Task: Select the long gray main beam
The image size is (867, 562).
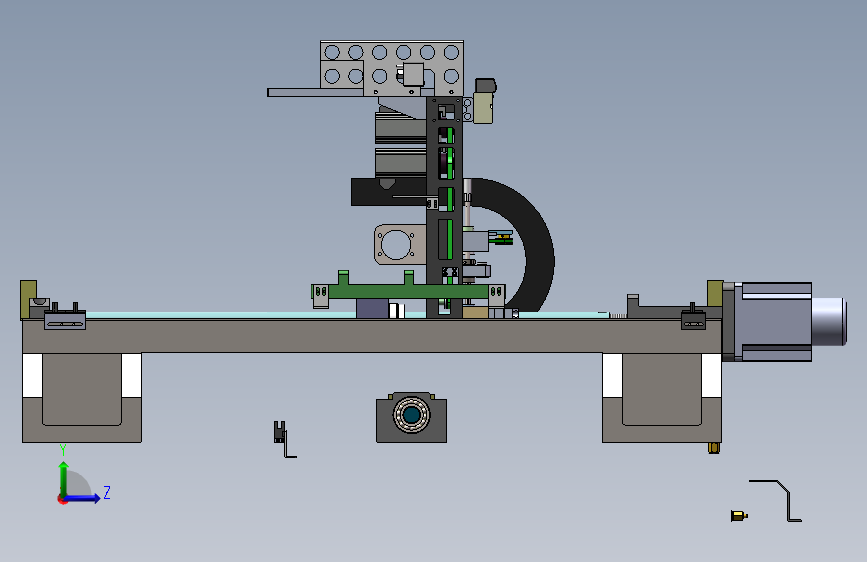Action: (x=372, y=336)
